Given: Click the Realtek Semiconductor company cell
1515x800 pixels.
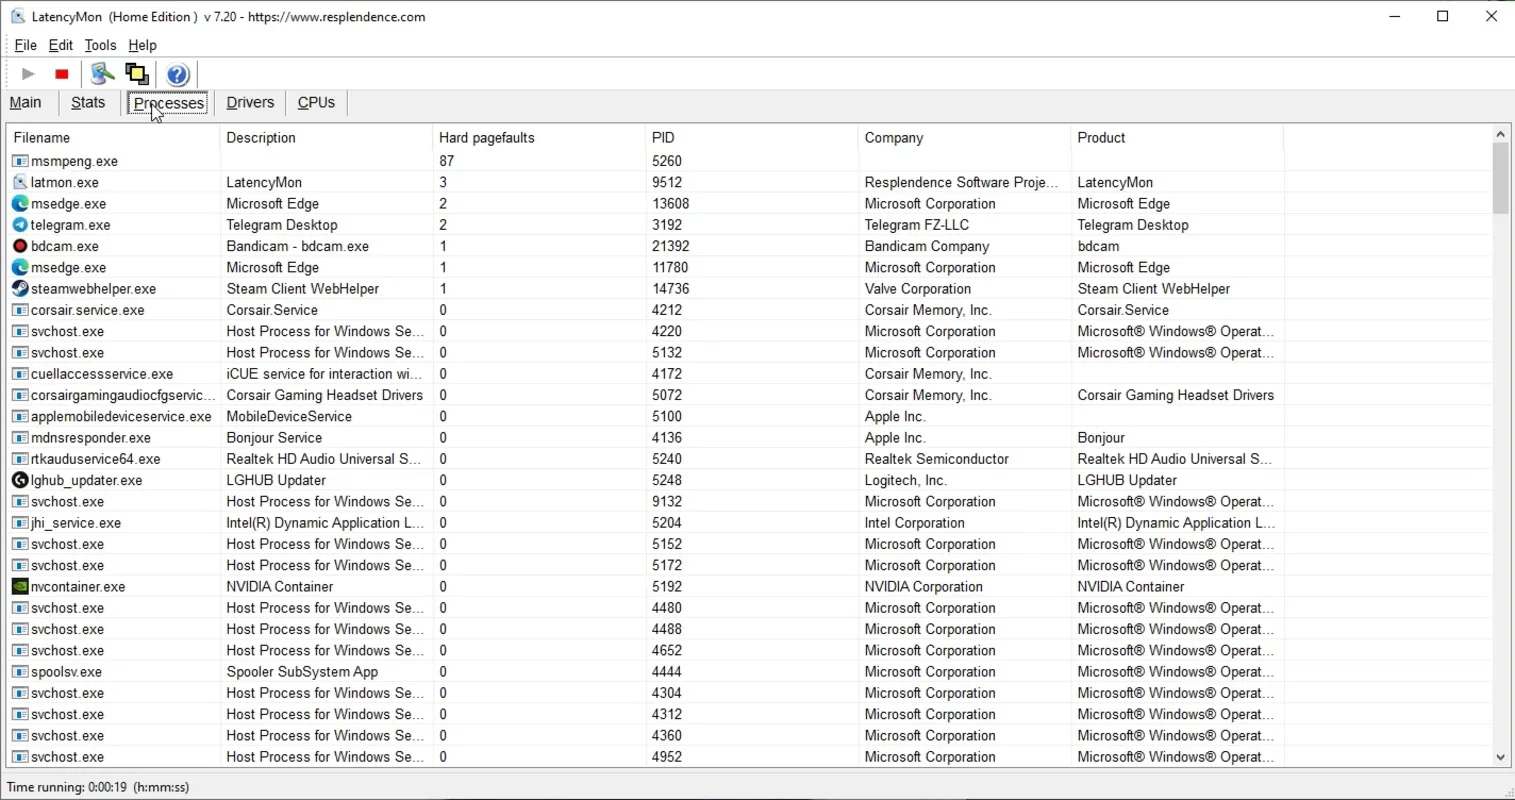Looking at the screenshot, I should (x=937, y=459).
